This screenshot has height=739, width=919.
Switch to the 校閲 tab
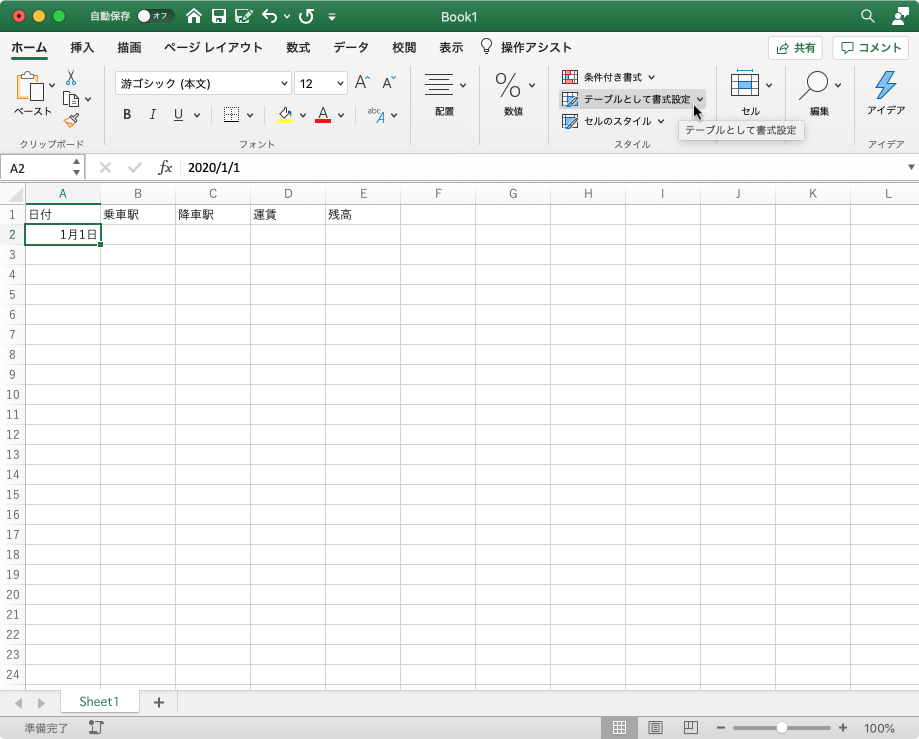pyautogui.click(x=404, y=47)
